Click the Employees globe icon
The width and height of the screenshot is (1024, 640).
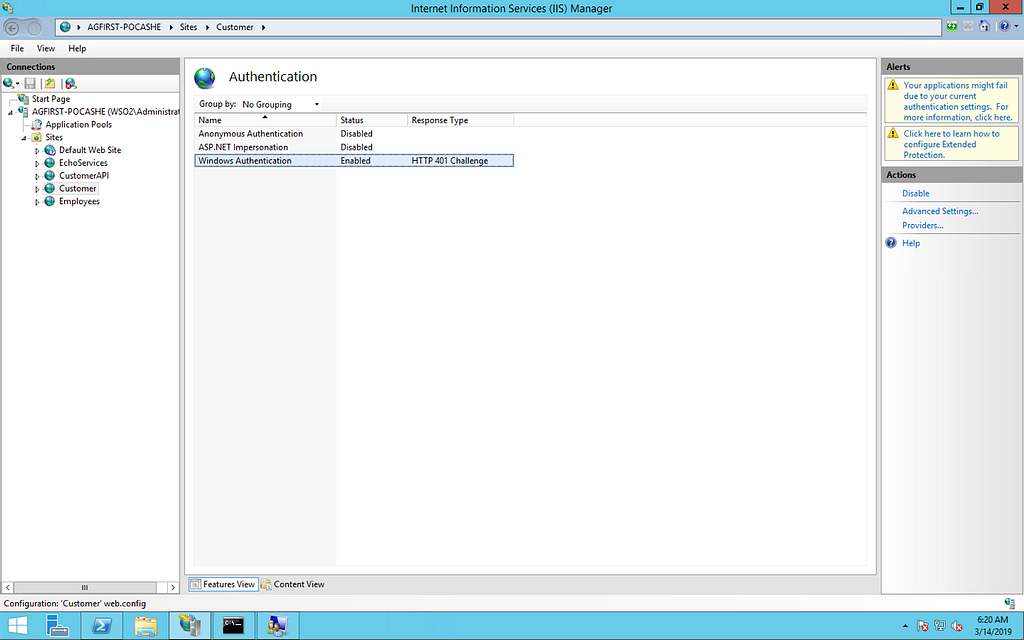pos(50,201)
